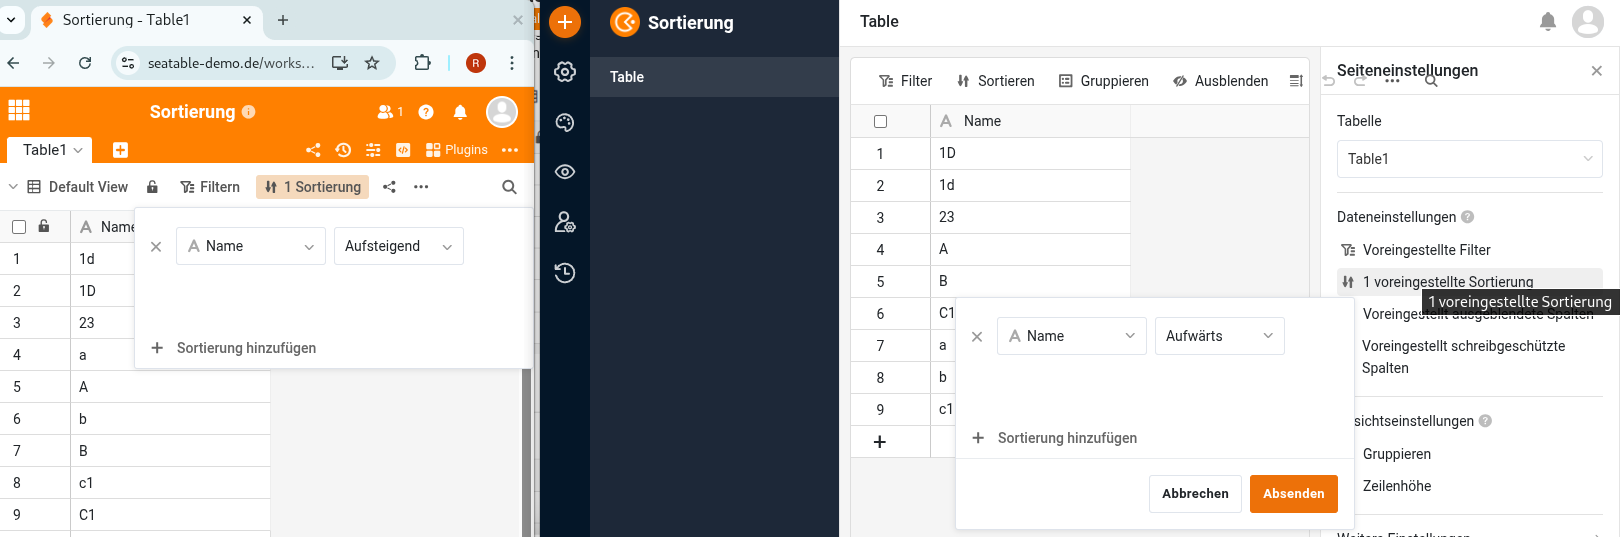Open the Plugins menu
Viewport: 1620px width, 537px height.
point(457,150)
